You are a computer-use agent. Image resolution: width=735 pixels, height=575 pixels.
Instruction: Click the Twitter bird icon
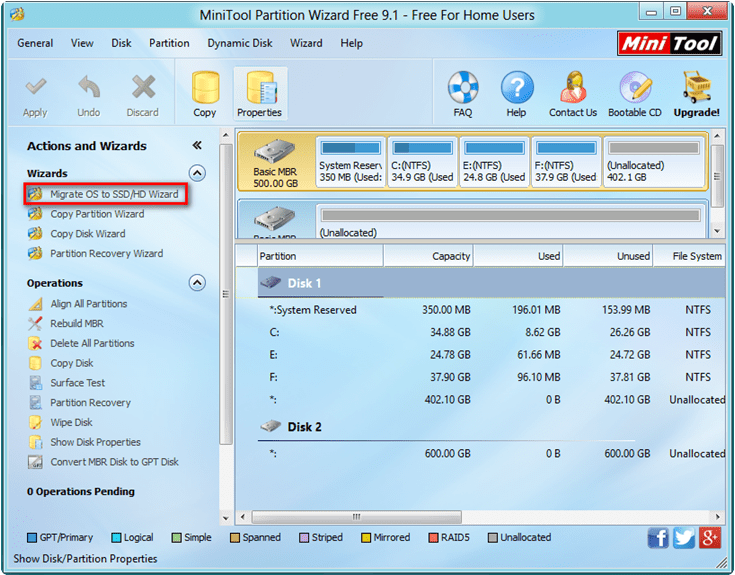pyautogui.click(x=684, y=538)
